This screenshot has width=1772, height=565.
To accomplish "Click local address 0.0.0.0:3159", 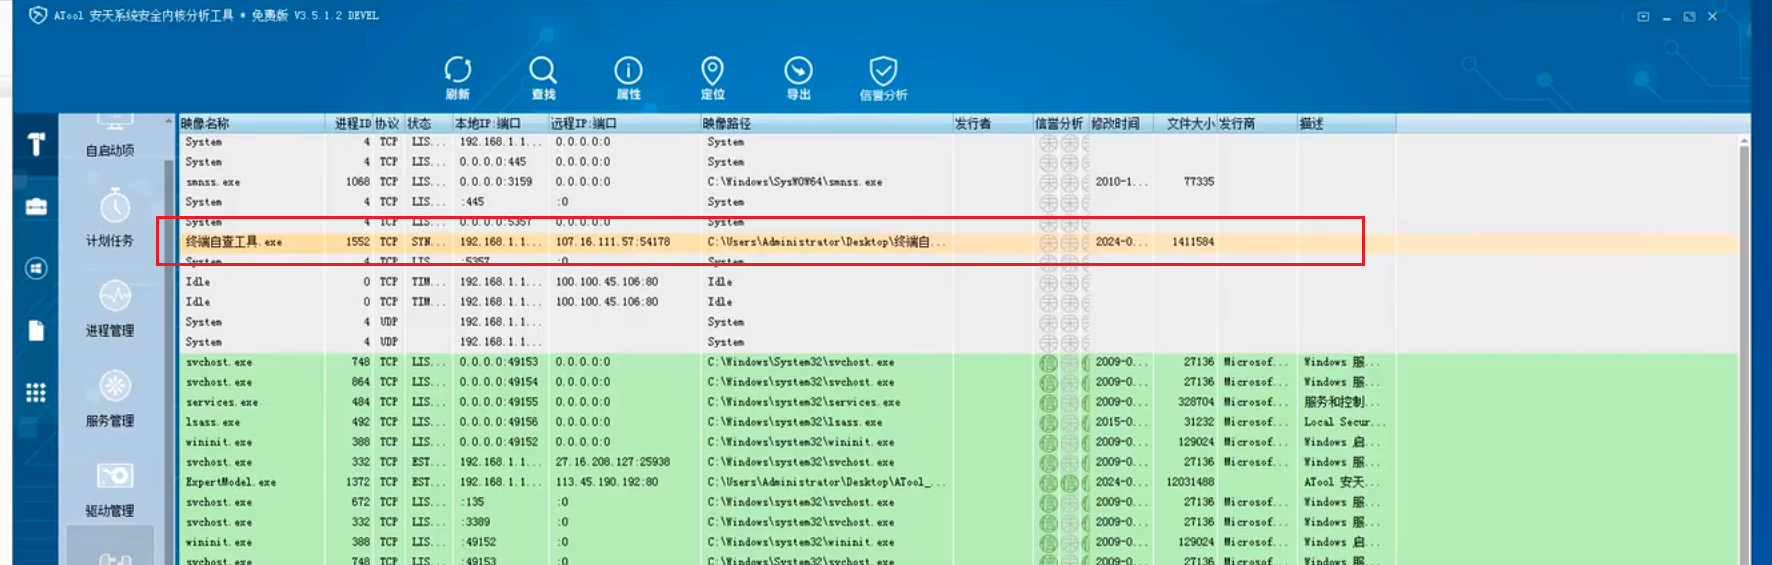I will pyautogui.click(x=495, y=182).
